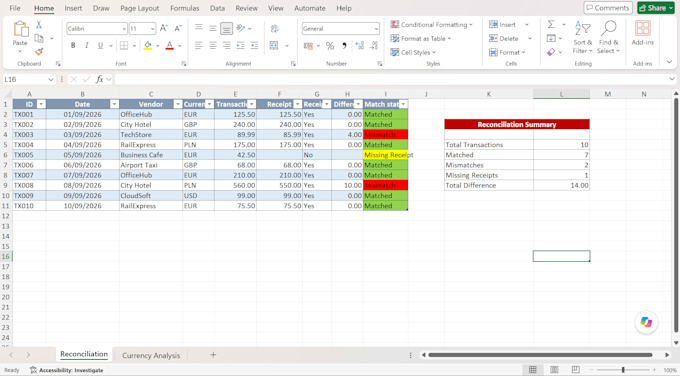Click the Copy icon
The width and height of the screenshot is (680, 376).
click(39, 38)
